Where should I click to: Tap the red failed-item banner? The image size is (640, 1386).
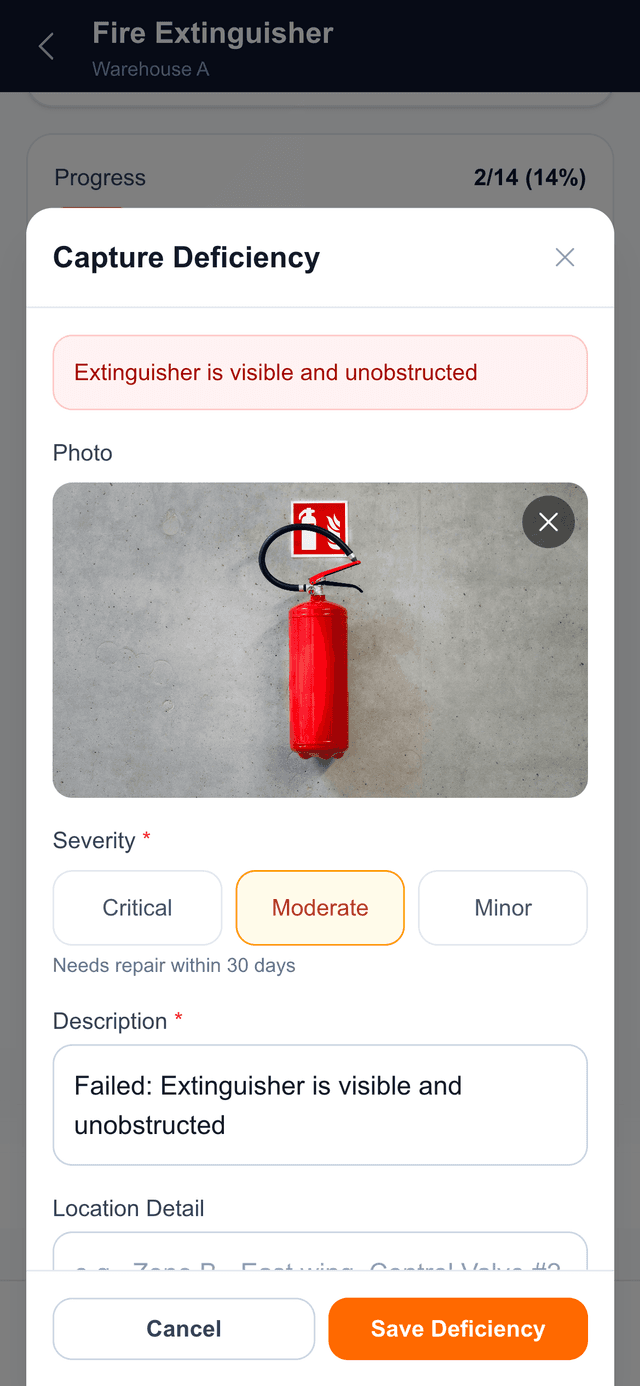[320, 373]
